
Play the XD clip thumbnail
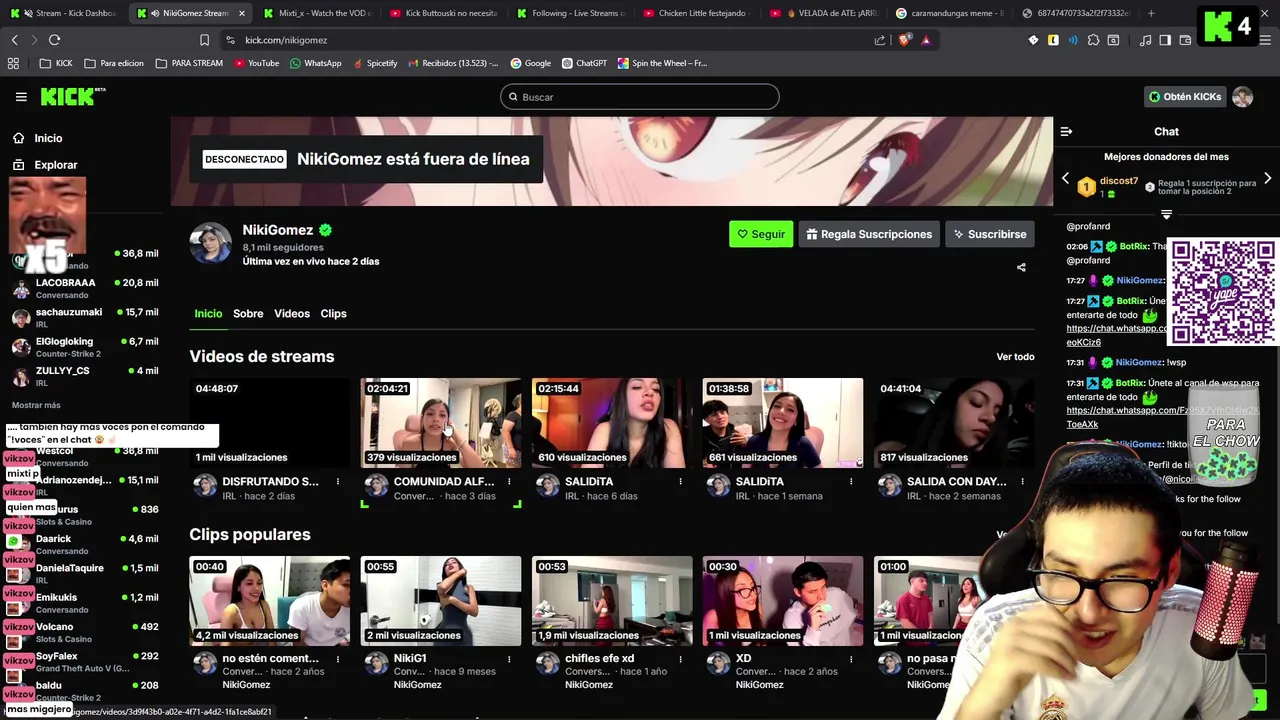click(x=783, y=601)
